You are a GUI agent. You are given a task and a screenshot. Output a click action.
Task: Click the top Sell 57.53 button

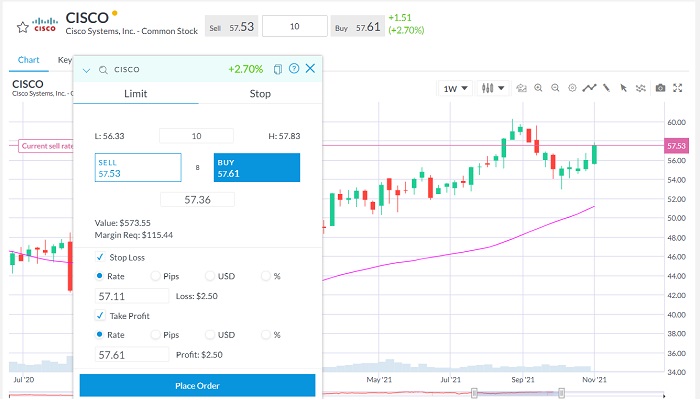tap(232, 27)
